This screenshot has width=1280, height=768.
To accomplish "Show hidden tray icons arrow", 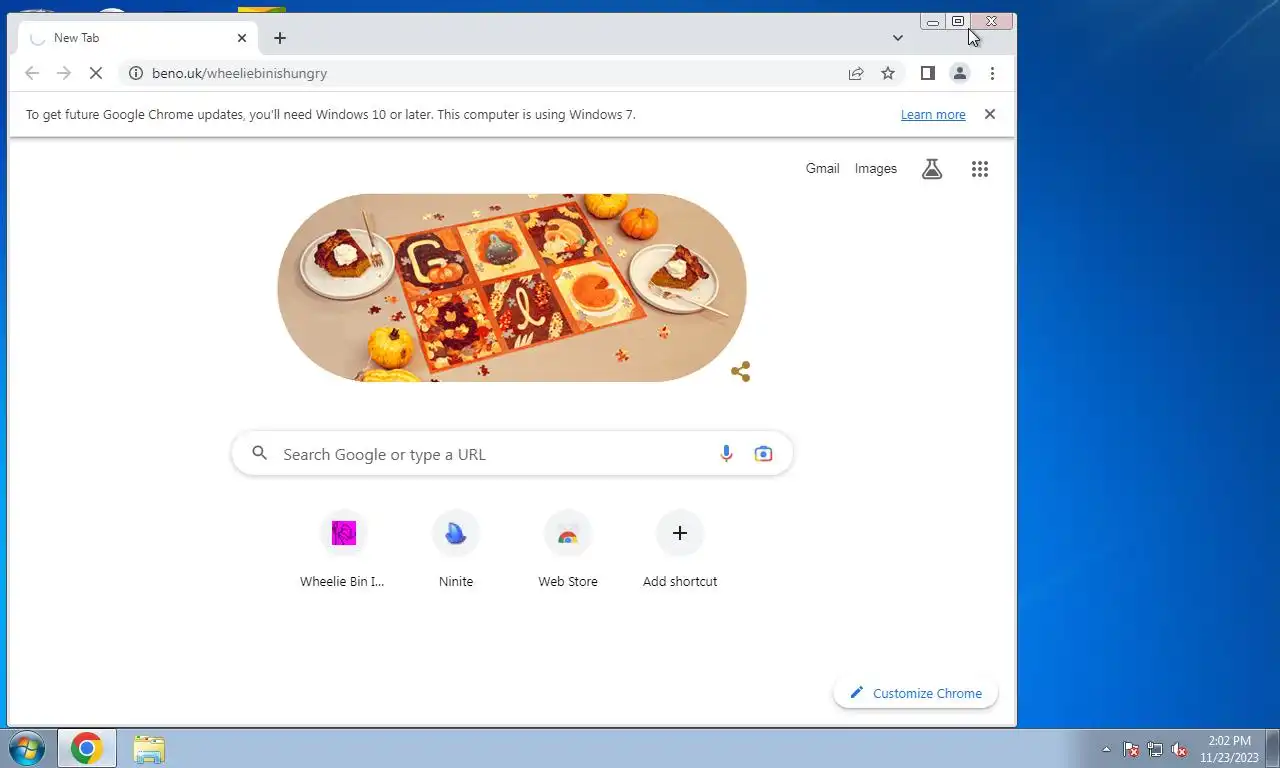I will (x=1106, y=749).
